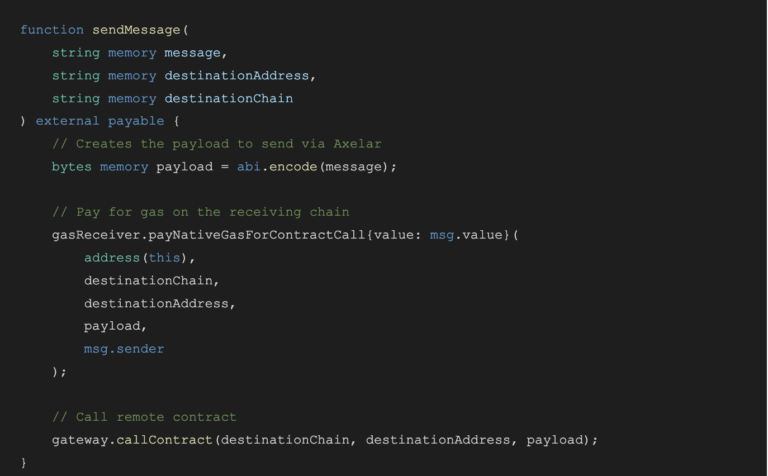This screenshot has height=476, width=768.
Task: Click the "callContract" method name
Action: click(x=164, y=440)
